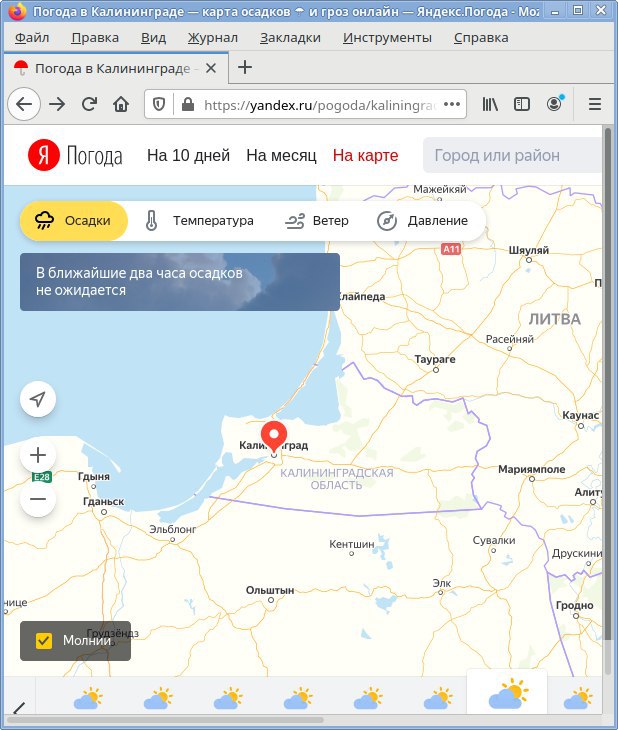The height and width of the screenshot is (730, 618).
Task: Switch map to Давление pressure layer
Action: (x=422, y=221)
